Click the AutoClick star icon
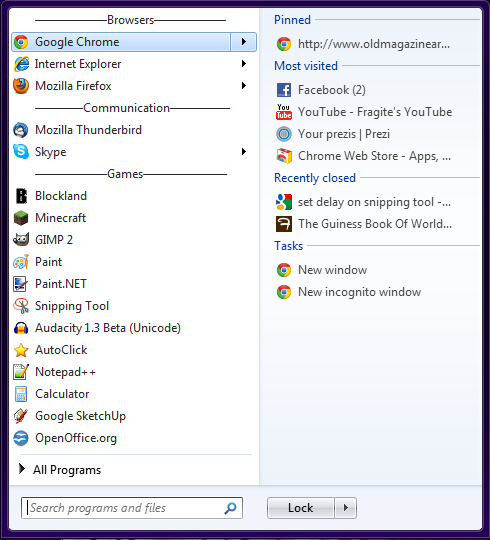Viewport: 490px width, 540px height. click(x=21, y=350)
